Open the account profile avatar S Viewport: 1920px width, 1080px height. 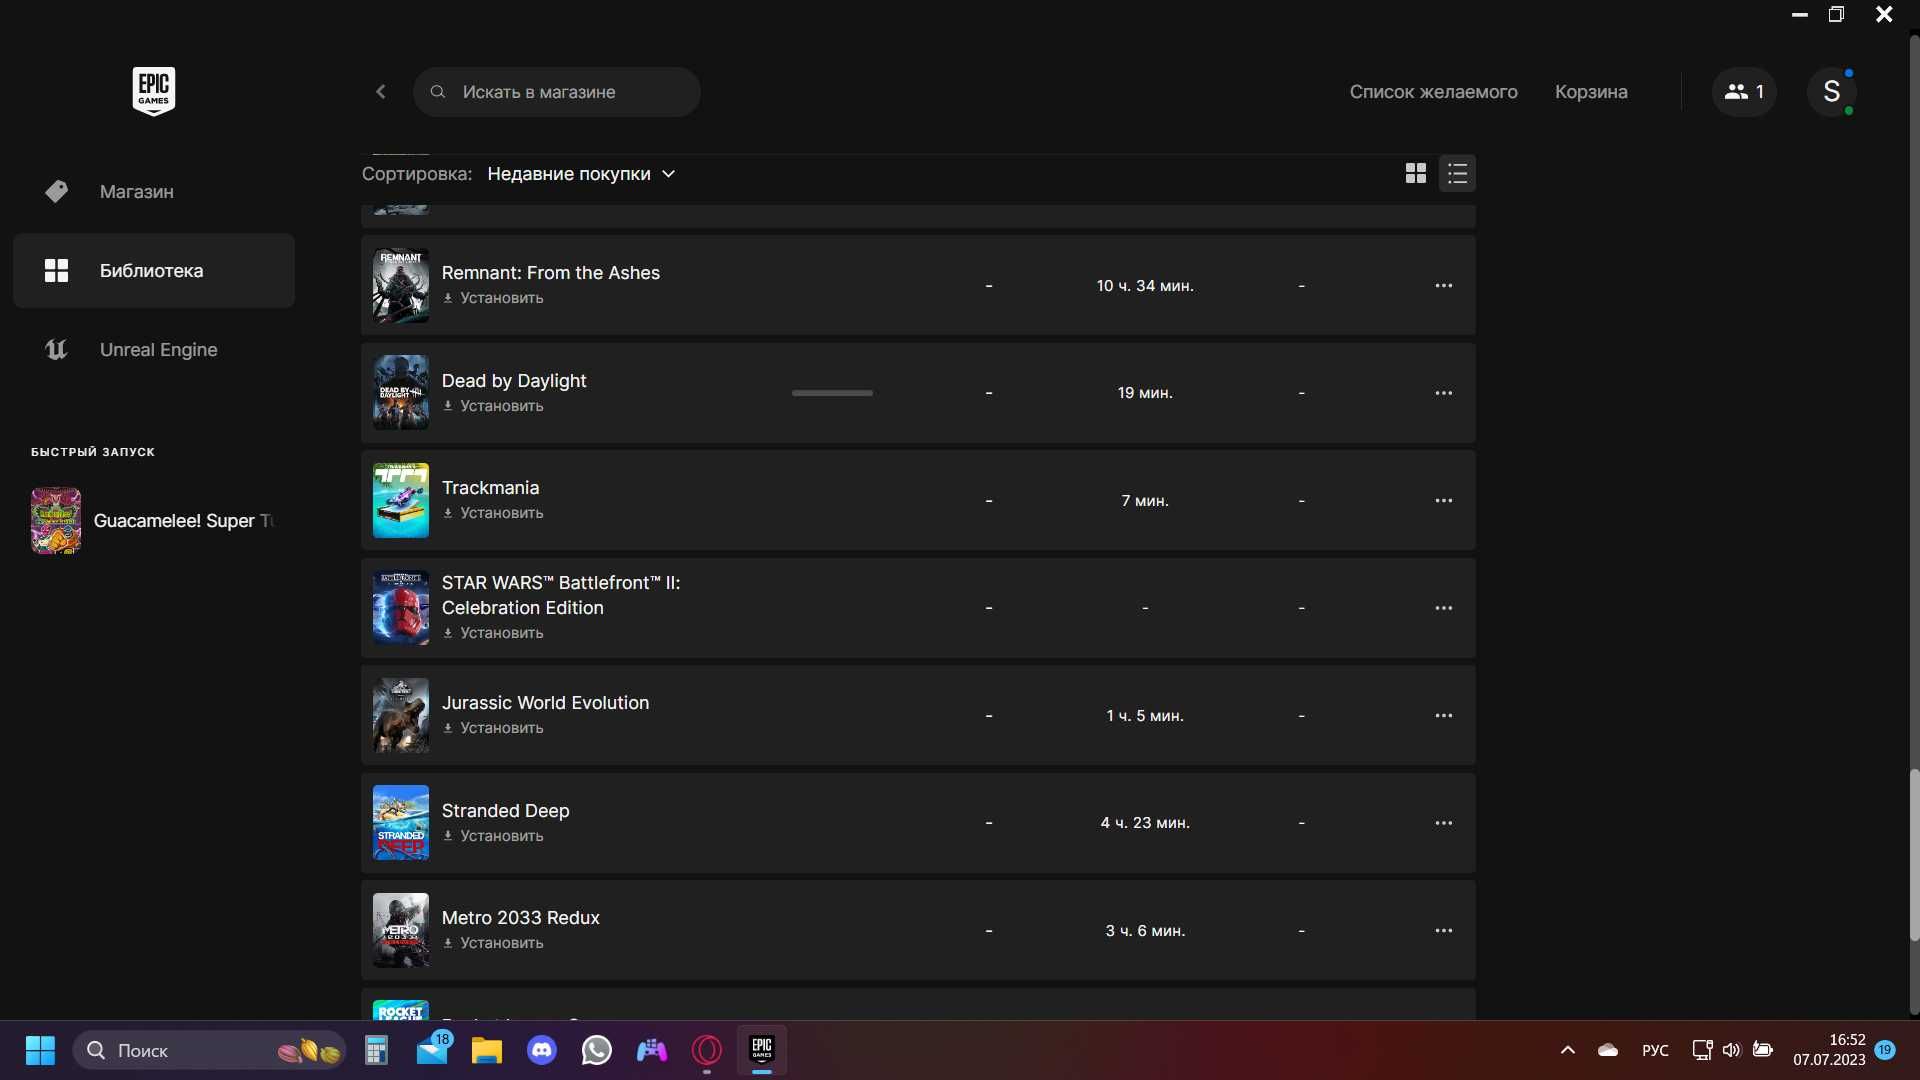coord(1832,92)
